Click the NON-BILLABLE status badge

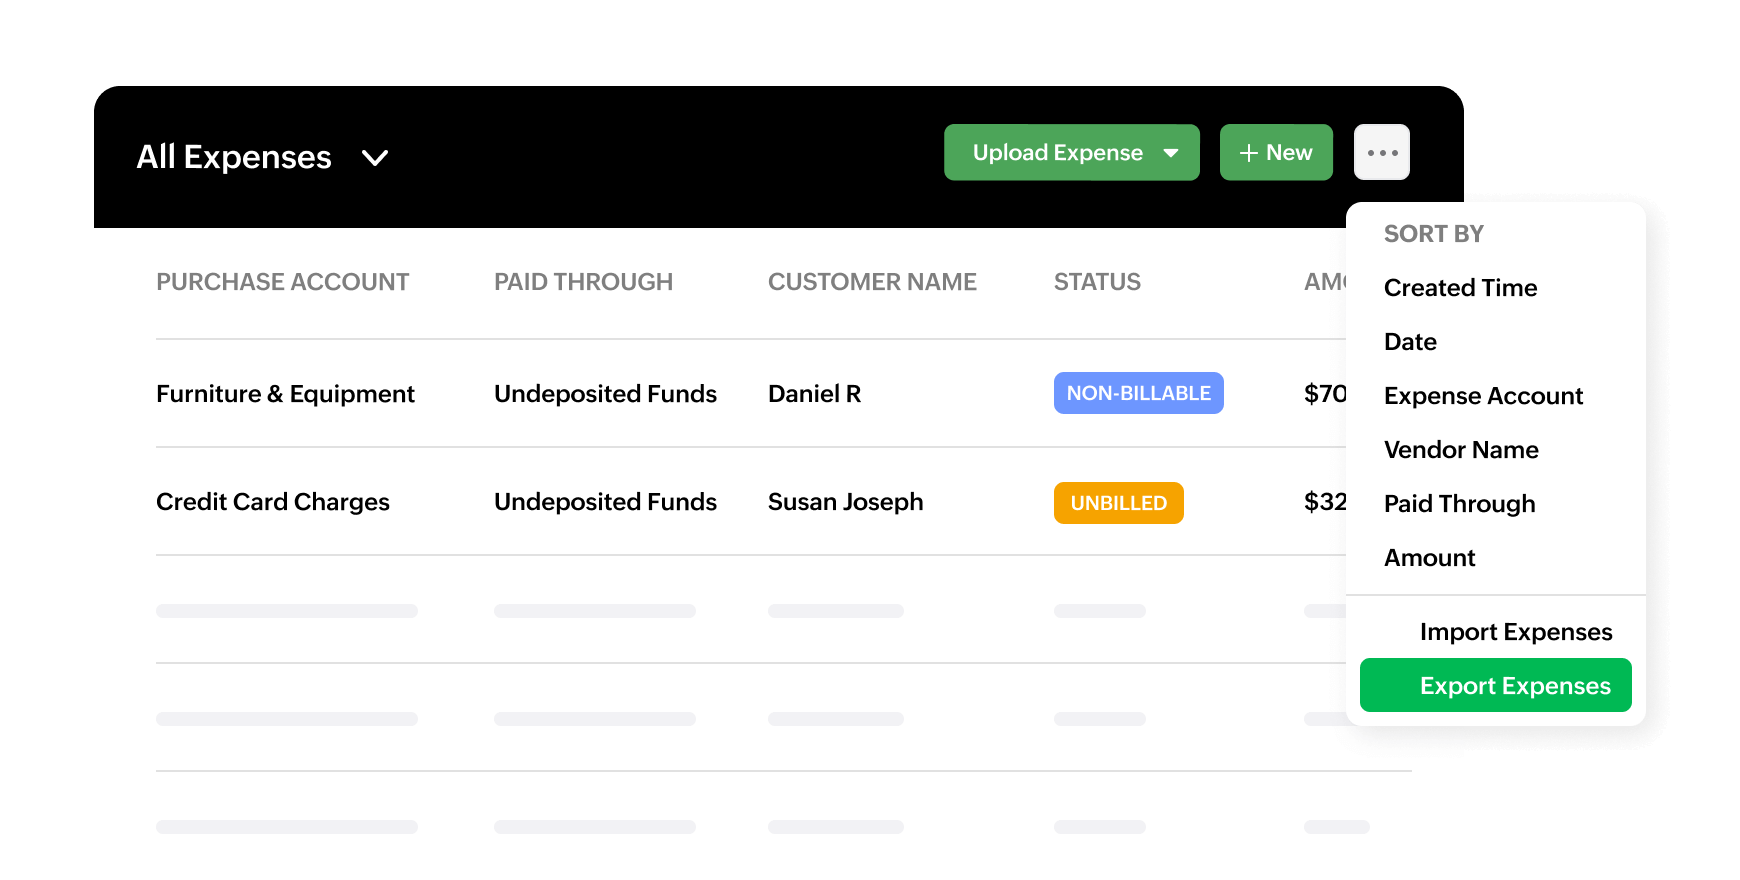[1138, 393]
